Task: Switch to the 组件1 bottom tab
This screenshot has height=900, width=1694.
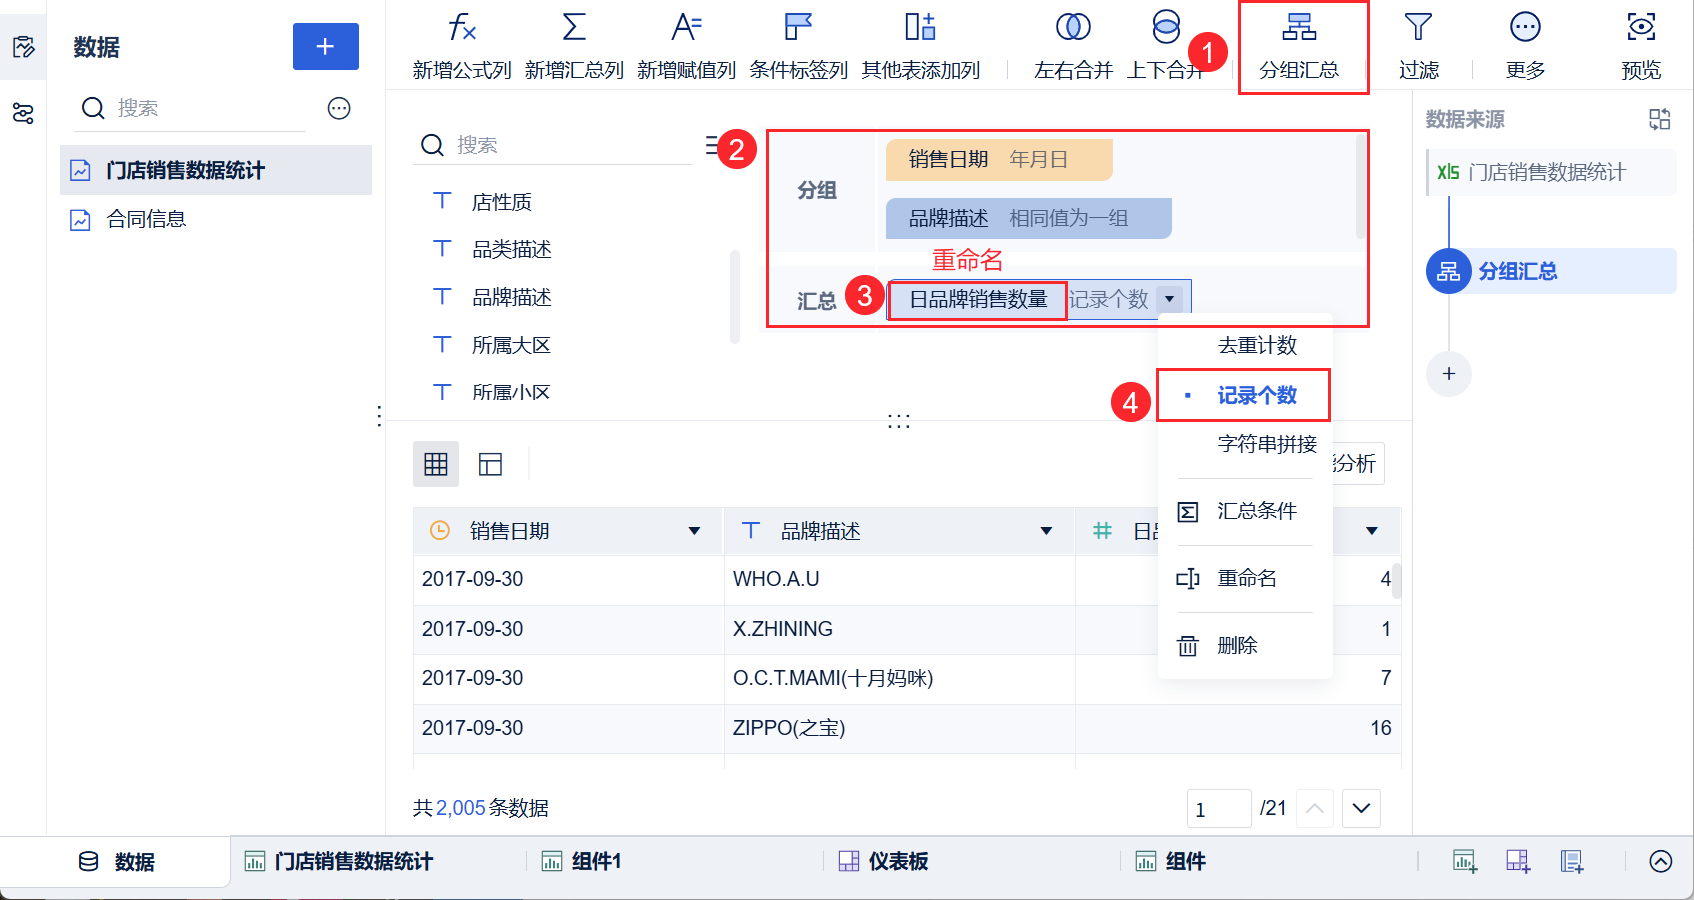Action: click(x=581, y=862)
